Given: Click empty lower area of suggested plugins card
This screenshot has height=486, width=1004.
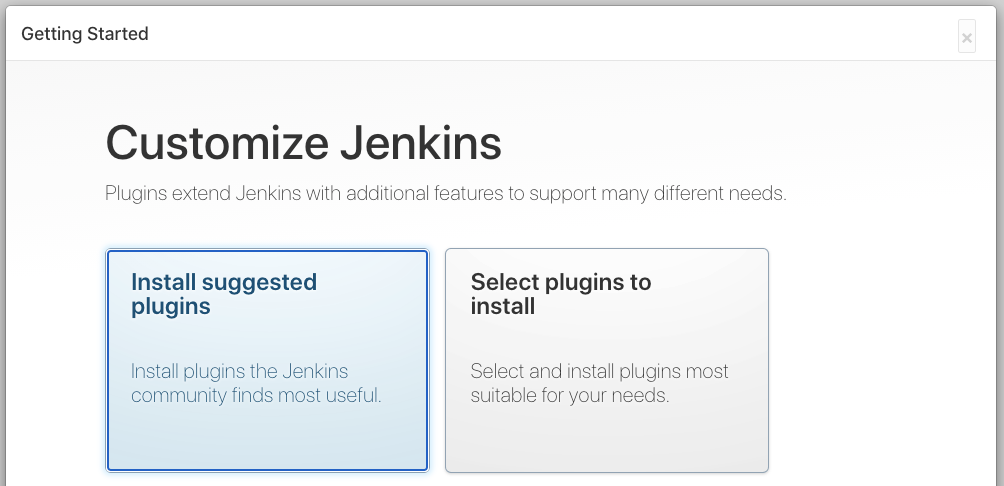Looking at the screenshot, I should coord(267,442).
